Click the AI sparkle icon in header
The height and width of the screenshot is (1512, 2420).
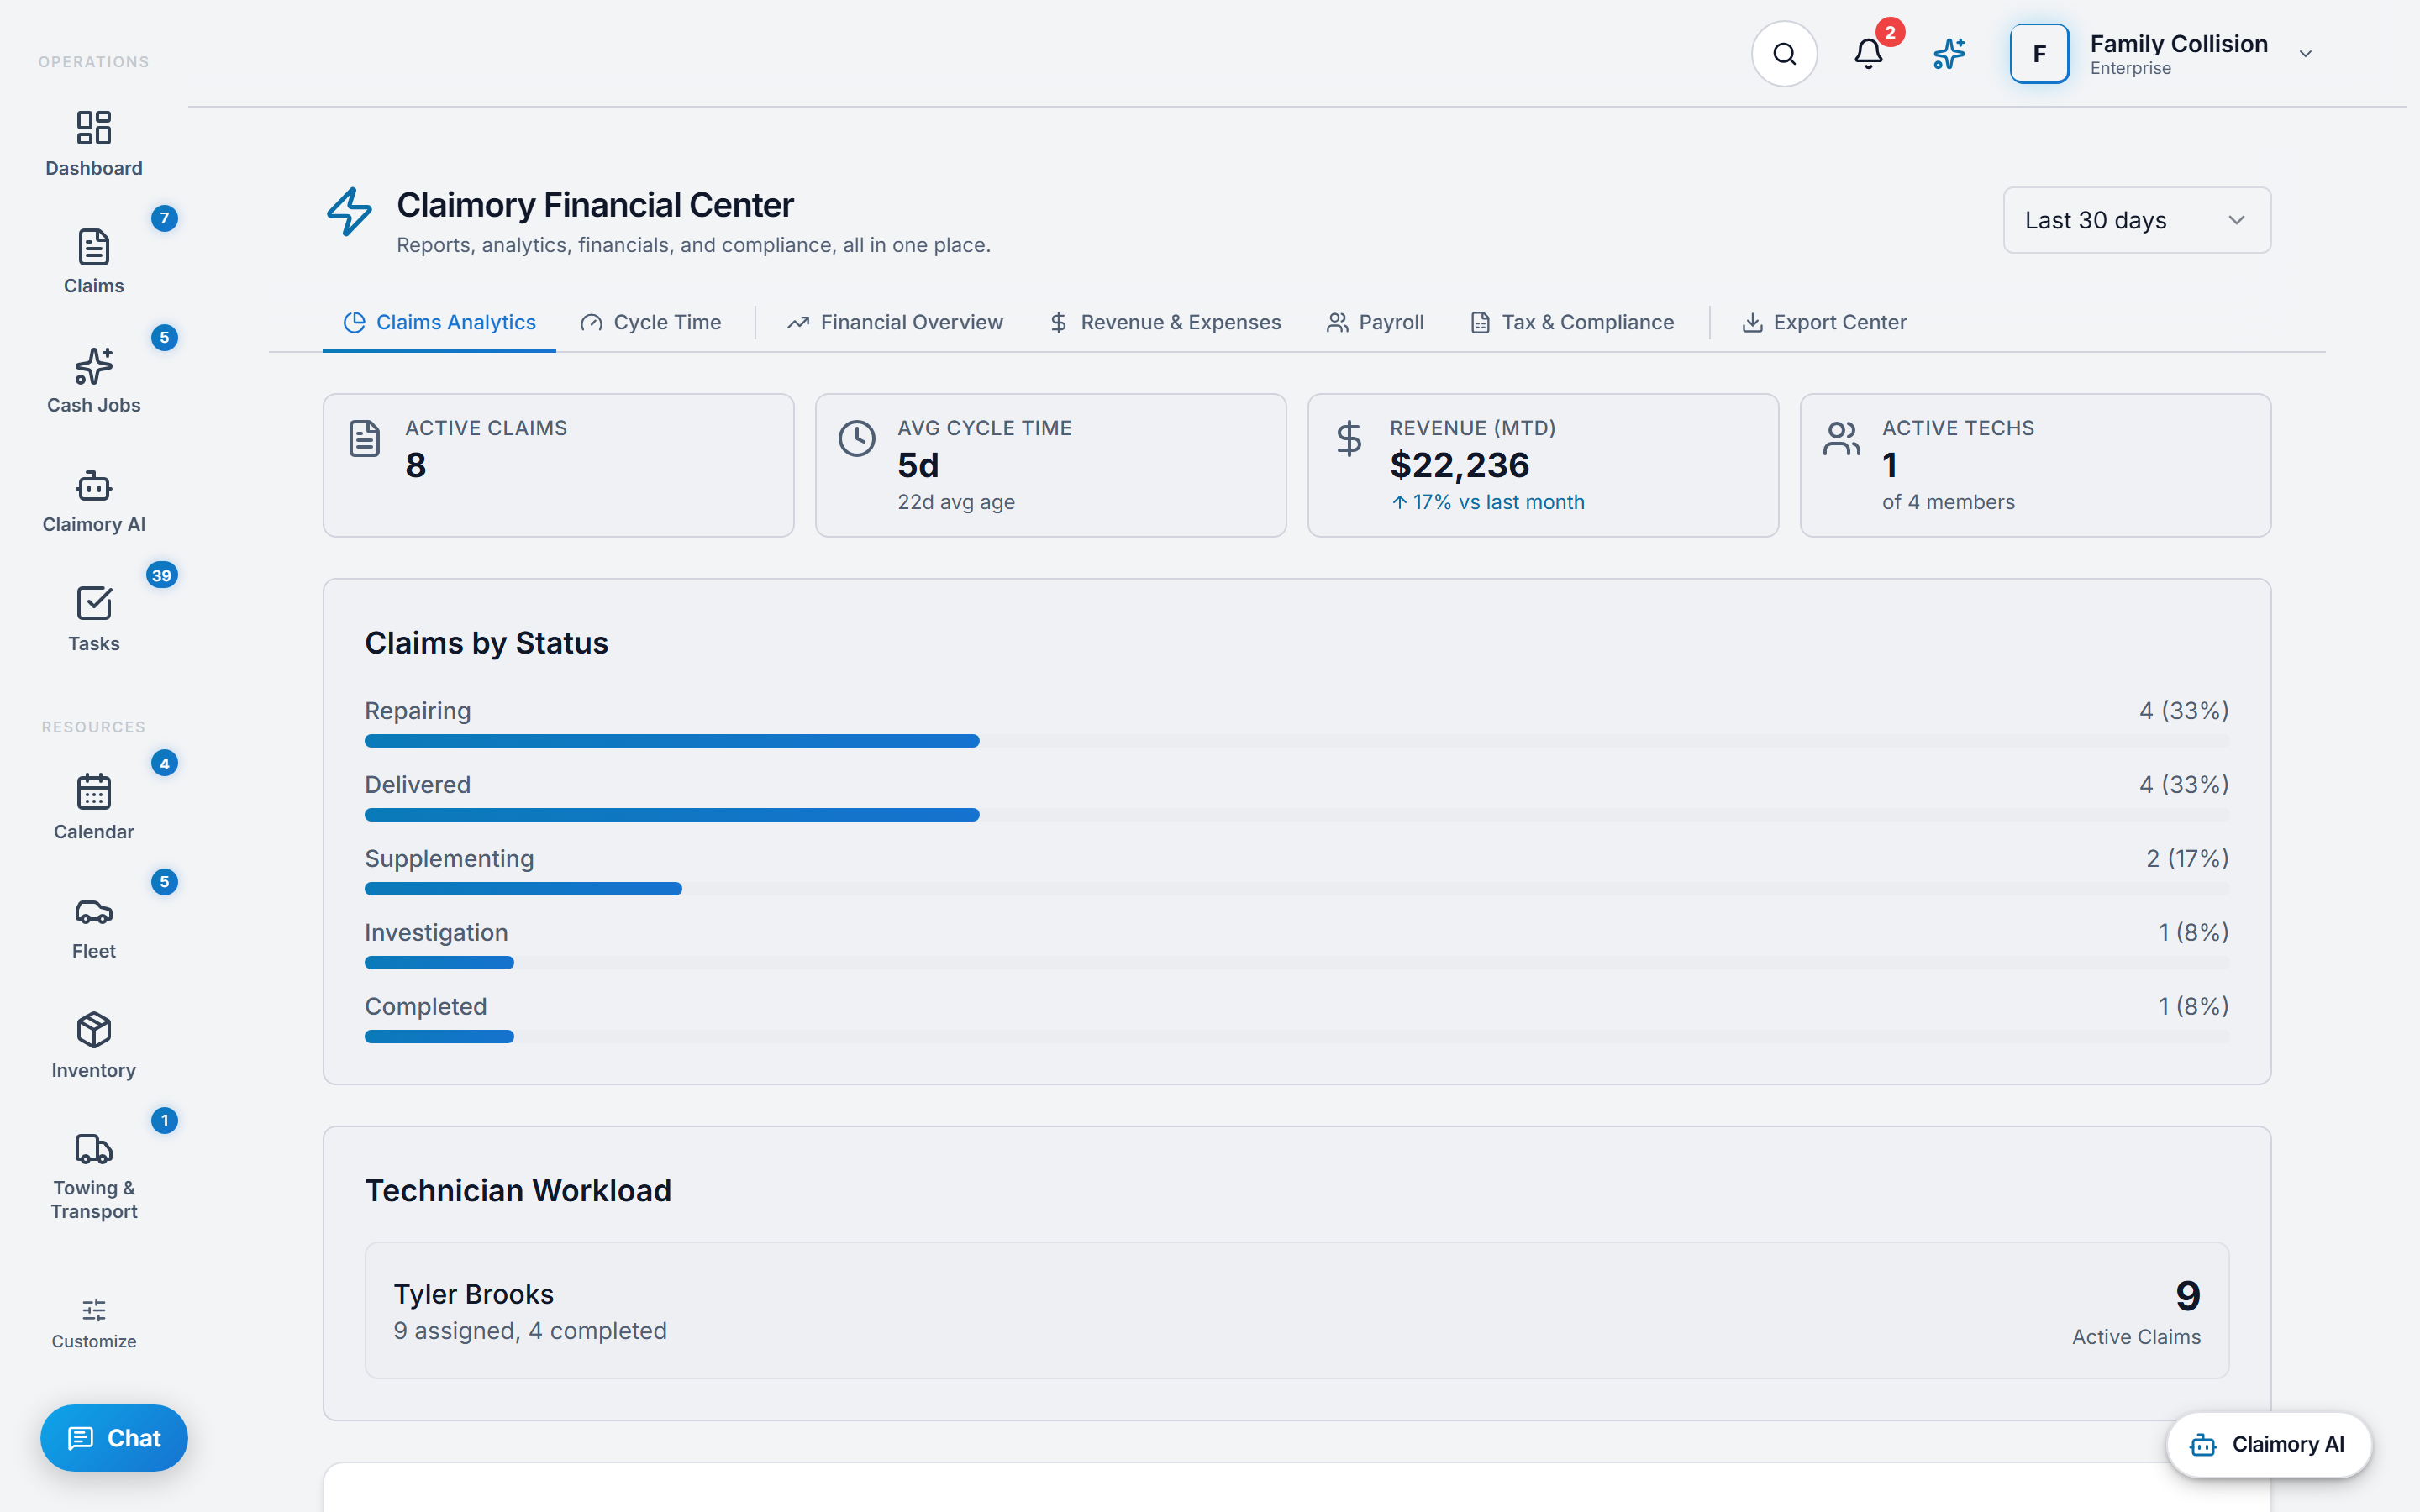[x=1949, y=54]
